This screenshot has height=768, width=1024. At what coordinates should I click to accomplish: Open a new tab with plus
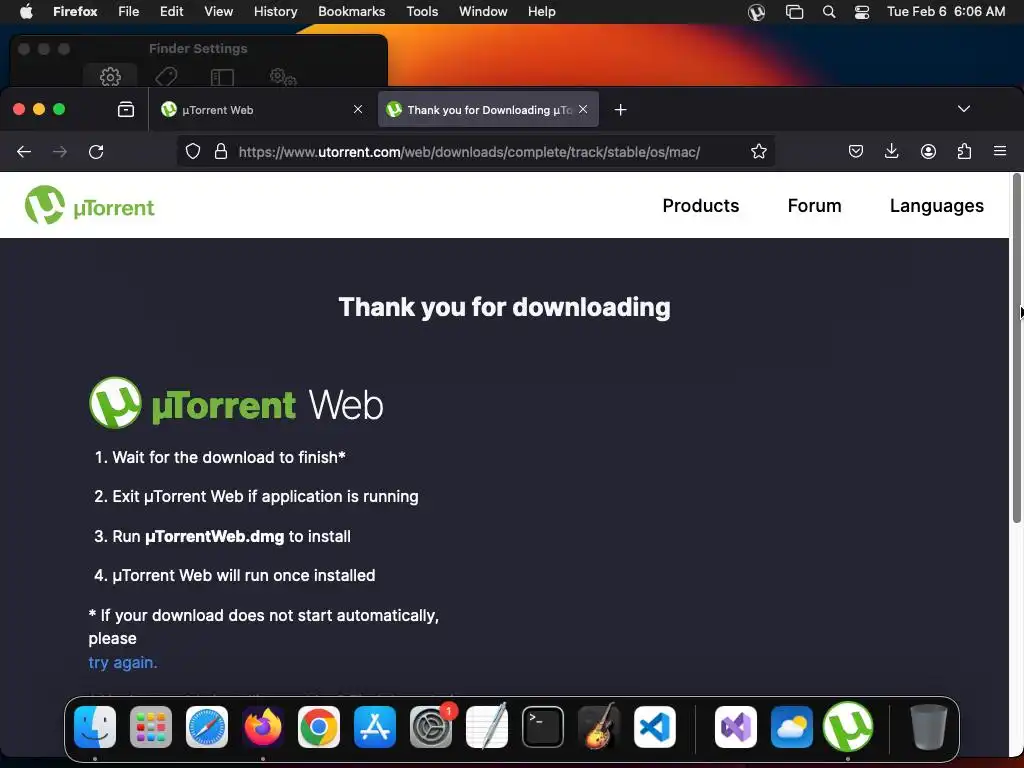tap(620, 110)
